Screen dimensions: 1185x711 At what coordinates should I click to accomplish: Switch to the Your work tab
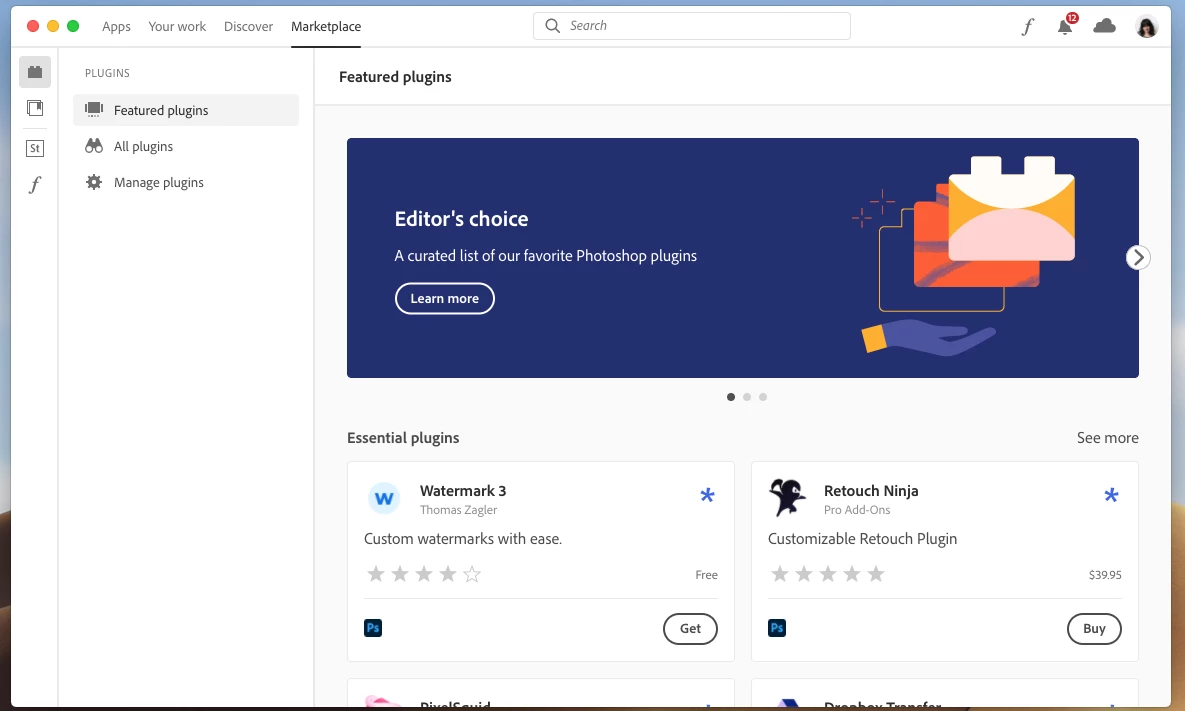pos(177,26)
